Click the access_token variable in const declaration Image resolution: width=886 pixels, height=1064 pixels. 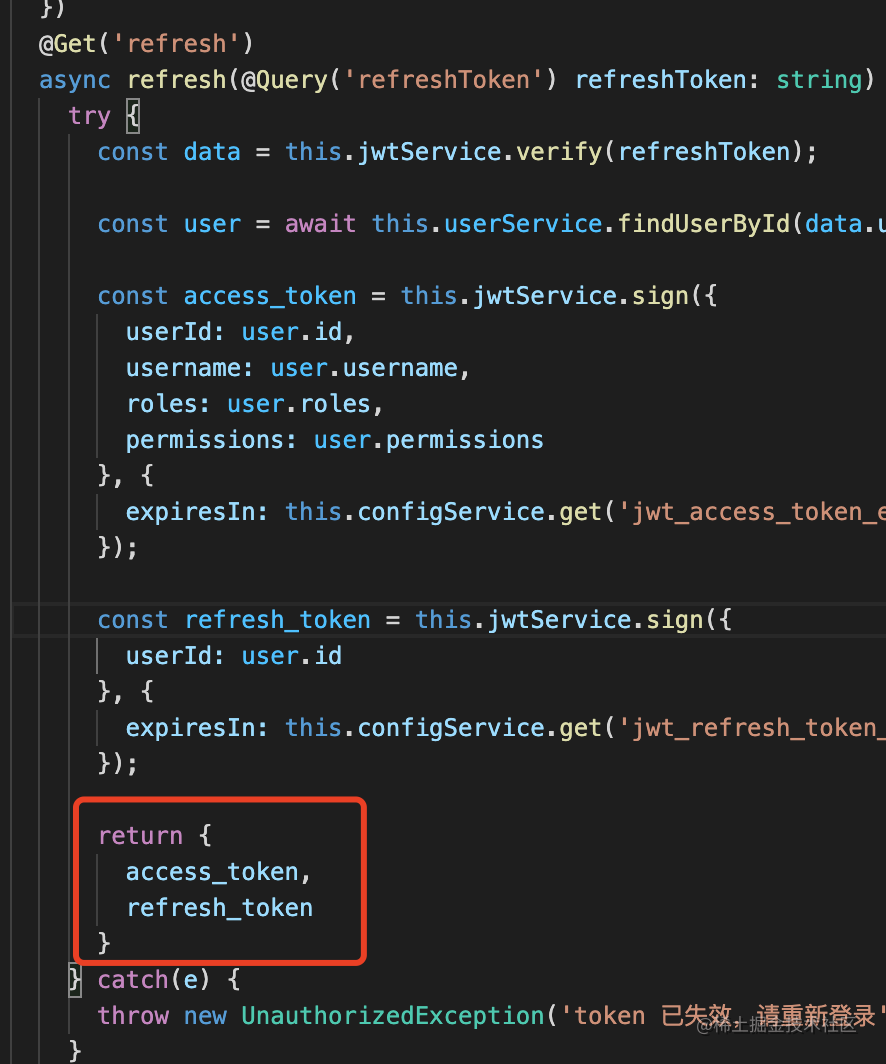(x=270, y=296)
